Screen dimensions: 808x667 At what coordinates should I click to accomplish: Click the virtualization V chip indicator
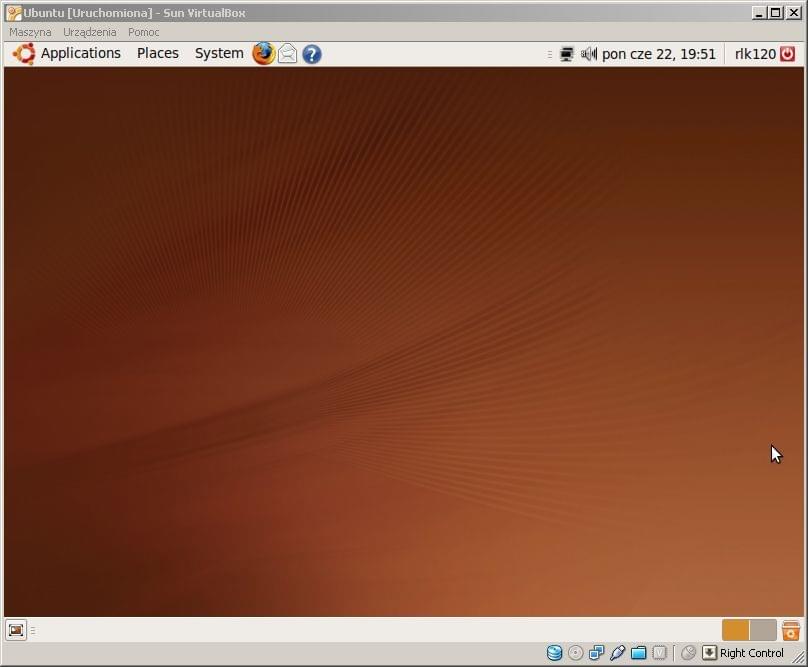coord(660,653)
